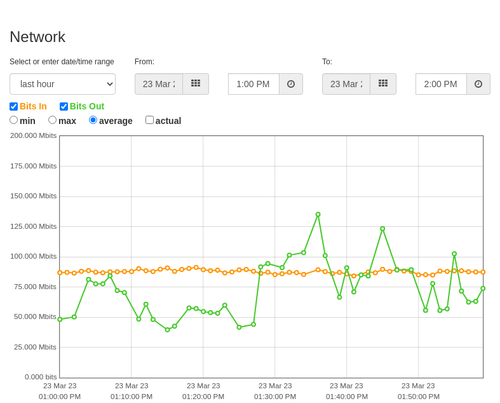
Task: Click the Bits Out legend label
Action: point(87,106)
